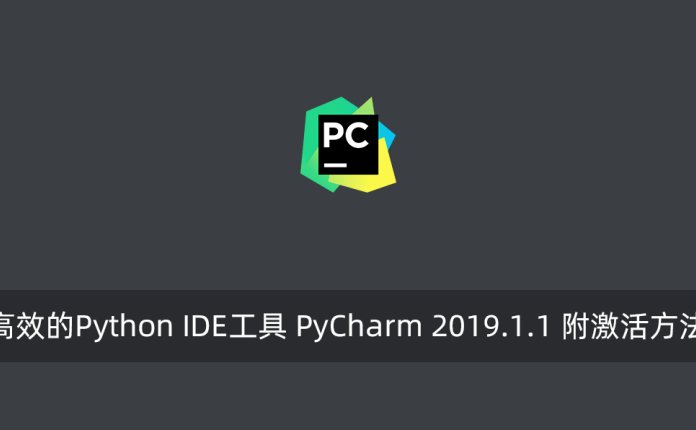Click the word Python in the caption
The width and height of the screenshot is (696, 430).
tap(124, 327)
